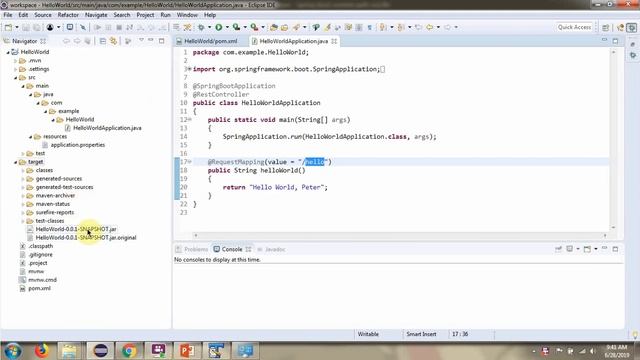
Task: Open the Refactor menu
Action: [x=68, y=15]
